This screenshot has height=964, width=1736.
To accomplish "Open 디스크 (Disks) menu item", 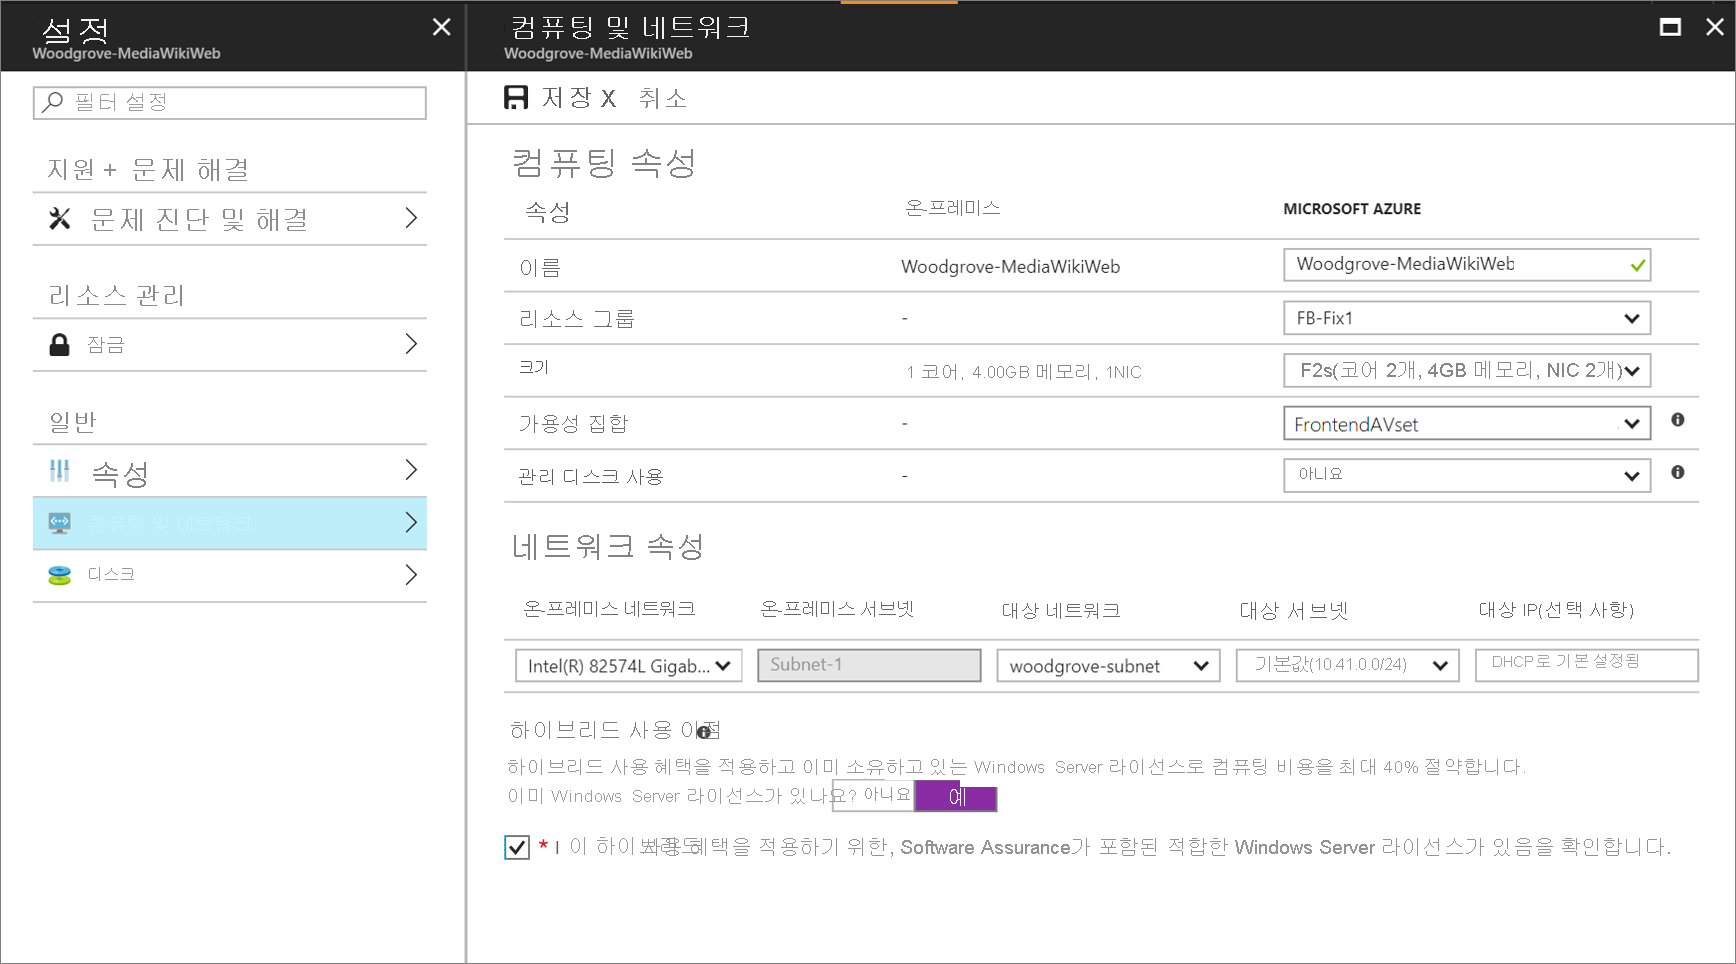I will pos(230,575).
